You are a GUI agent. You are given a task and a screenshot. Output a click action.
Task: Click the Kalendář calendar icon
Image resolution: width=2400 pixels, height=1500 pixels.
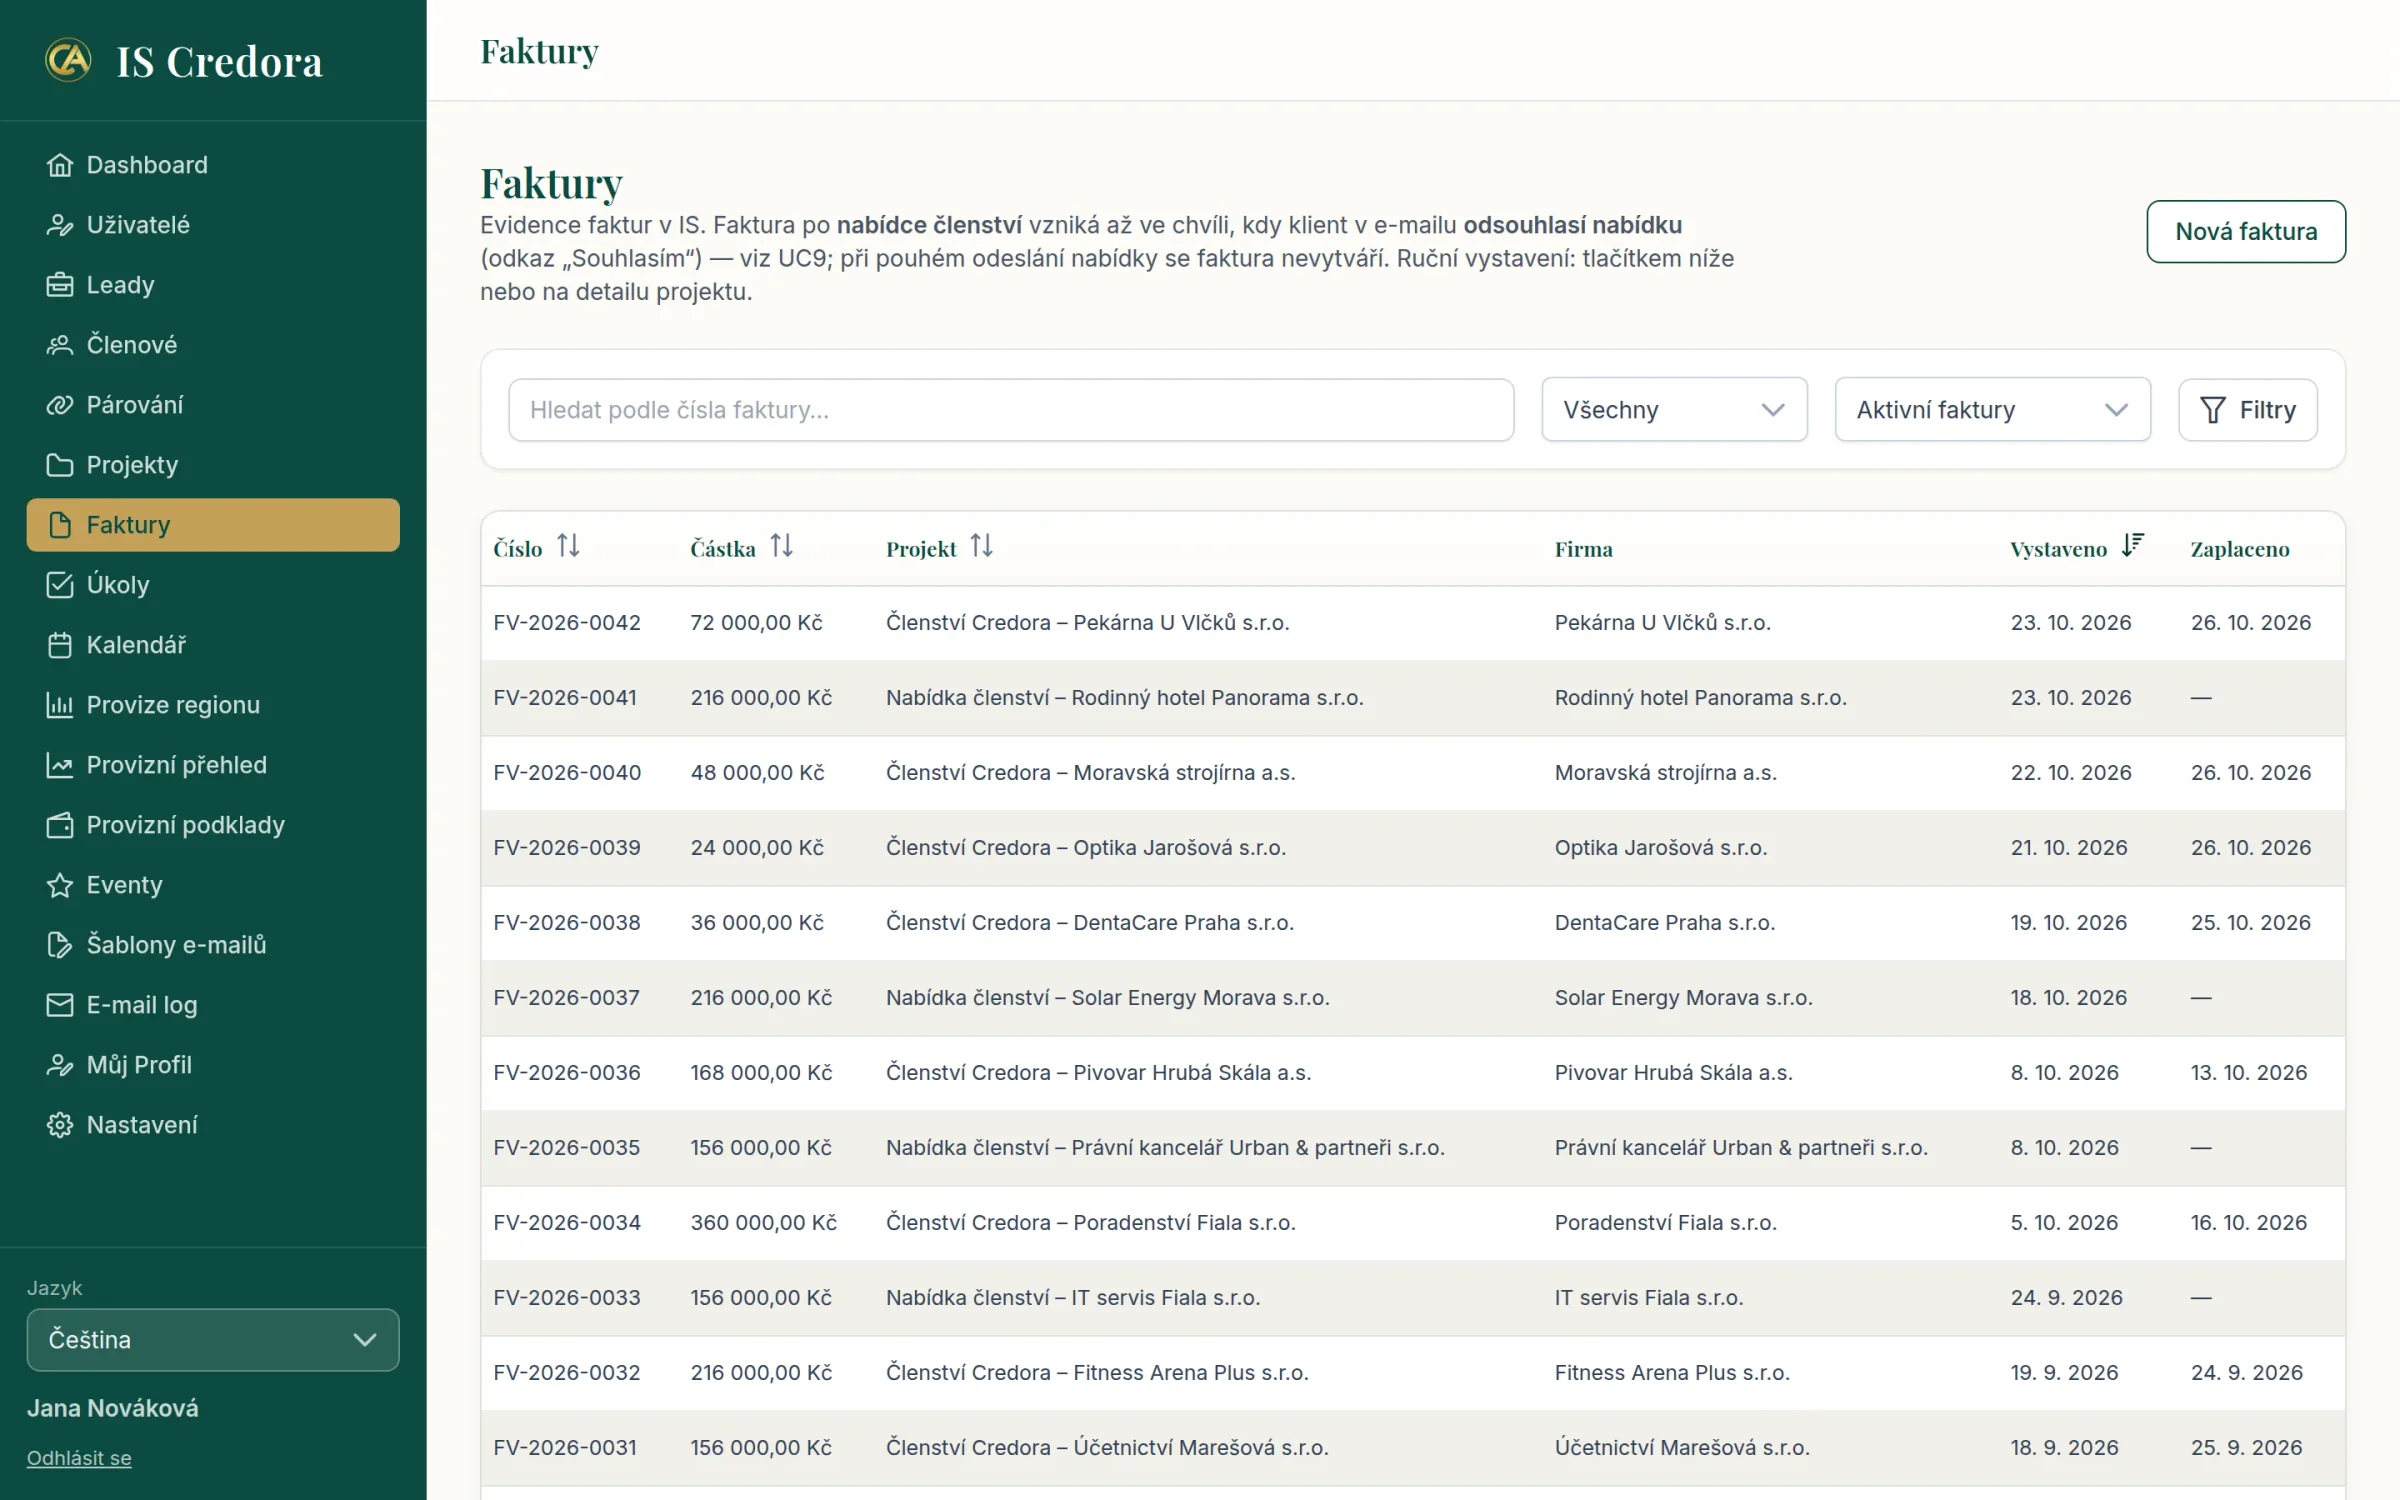click(60, 645)
